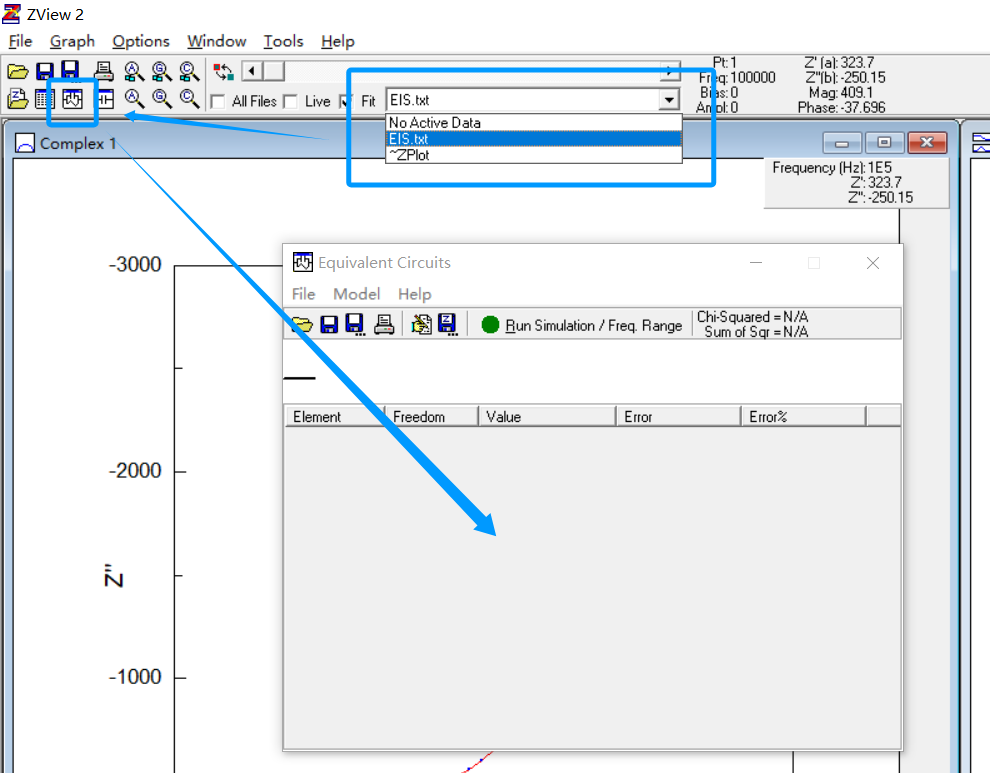Enable the All Files checkbox
This screenshot has height=773, width=990.
[217, 101]
